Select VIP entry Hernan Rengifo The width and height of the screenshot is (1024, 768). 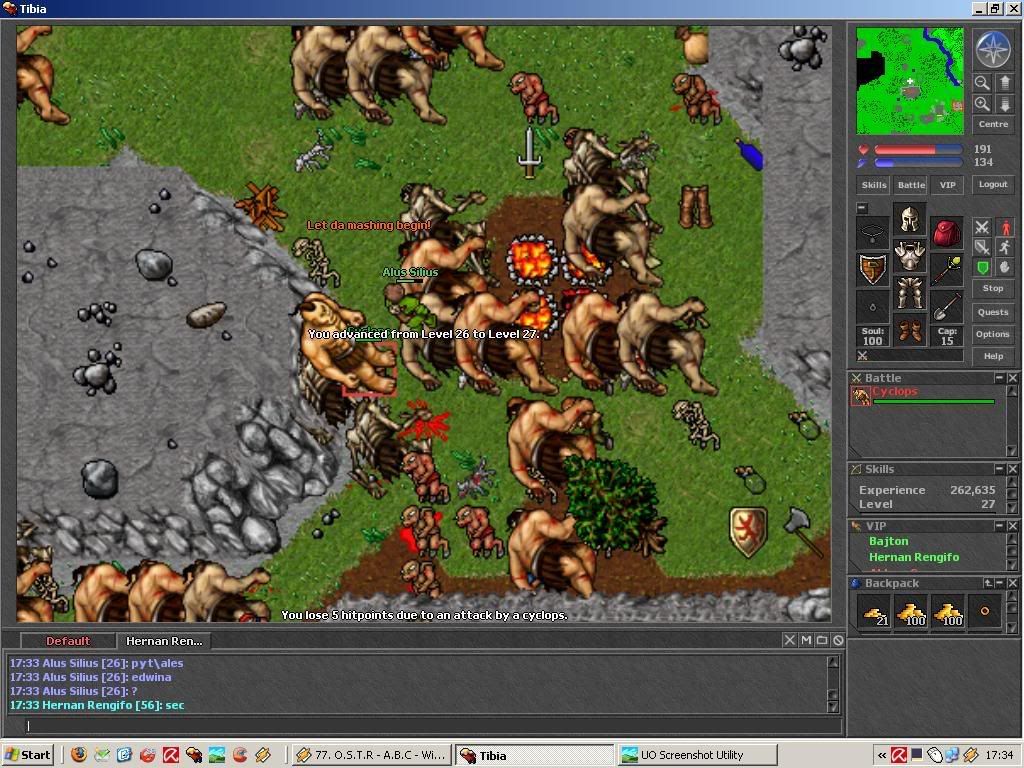tap(914, 557)
